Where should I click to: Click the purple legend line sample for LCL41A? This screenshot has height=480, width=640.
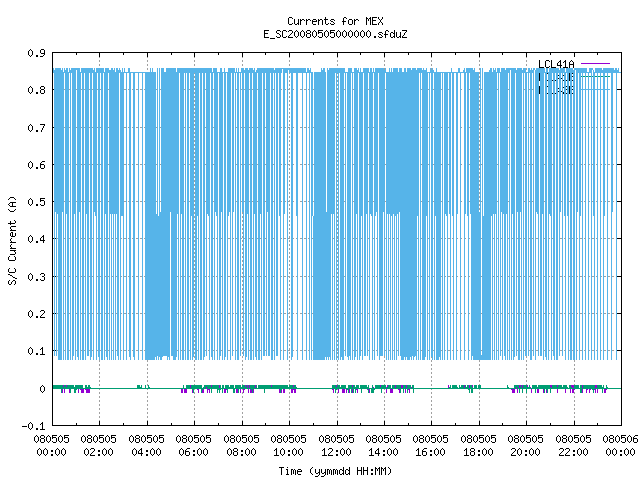[595, 64]
